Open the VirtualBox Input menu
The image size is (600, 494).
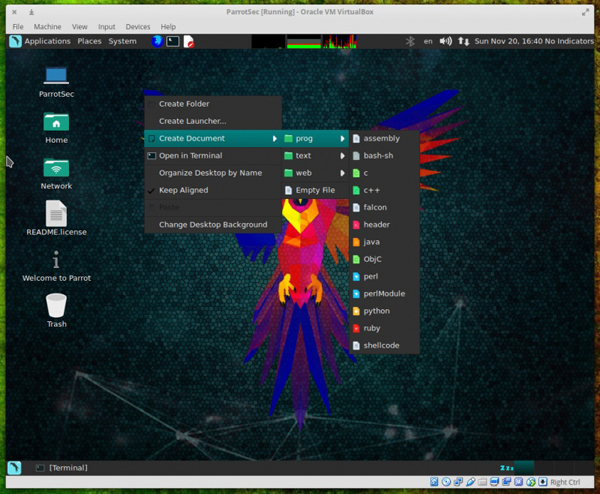[x=106, y=26]
